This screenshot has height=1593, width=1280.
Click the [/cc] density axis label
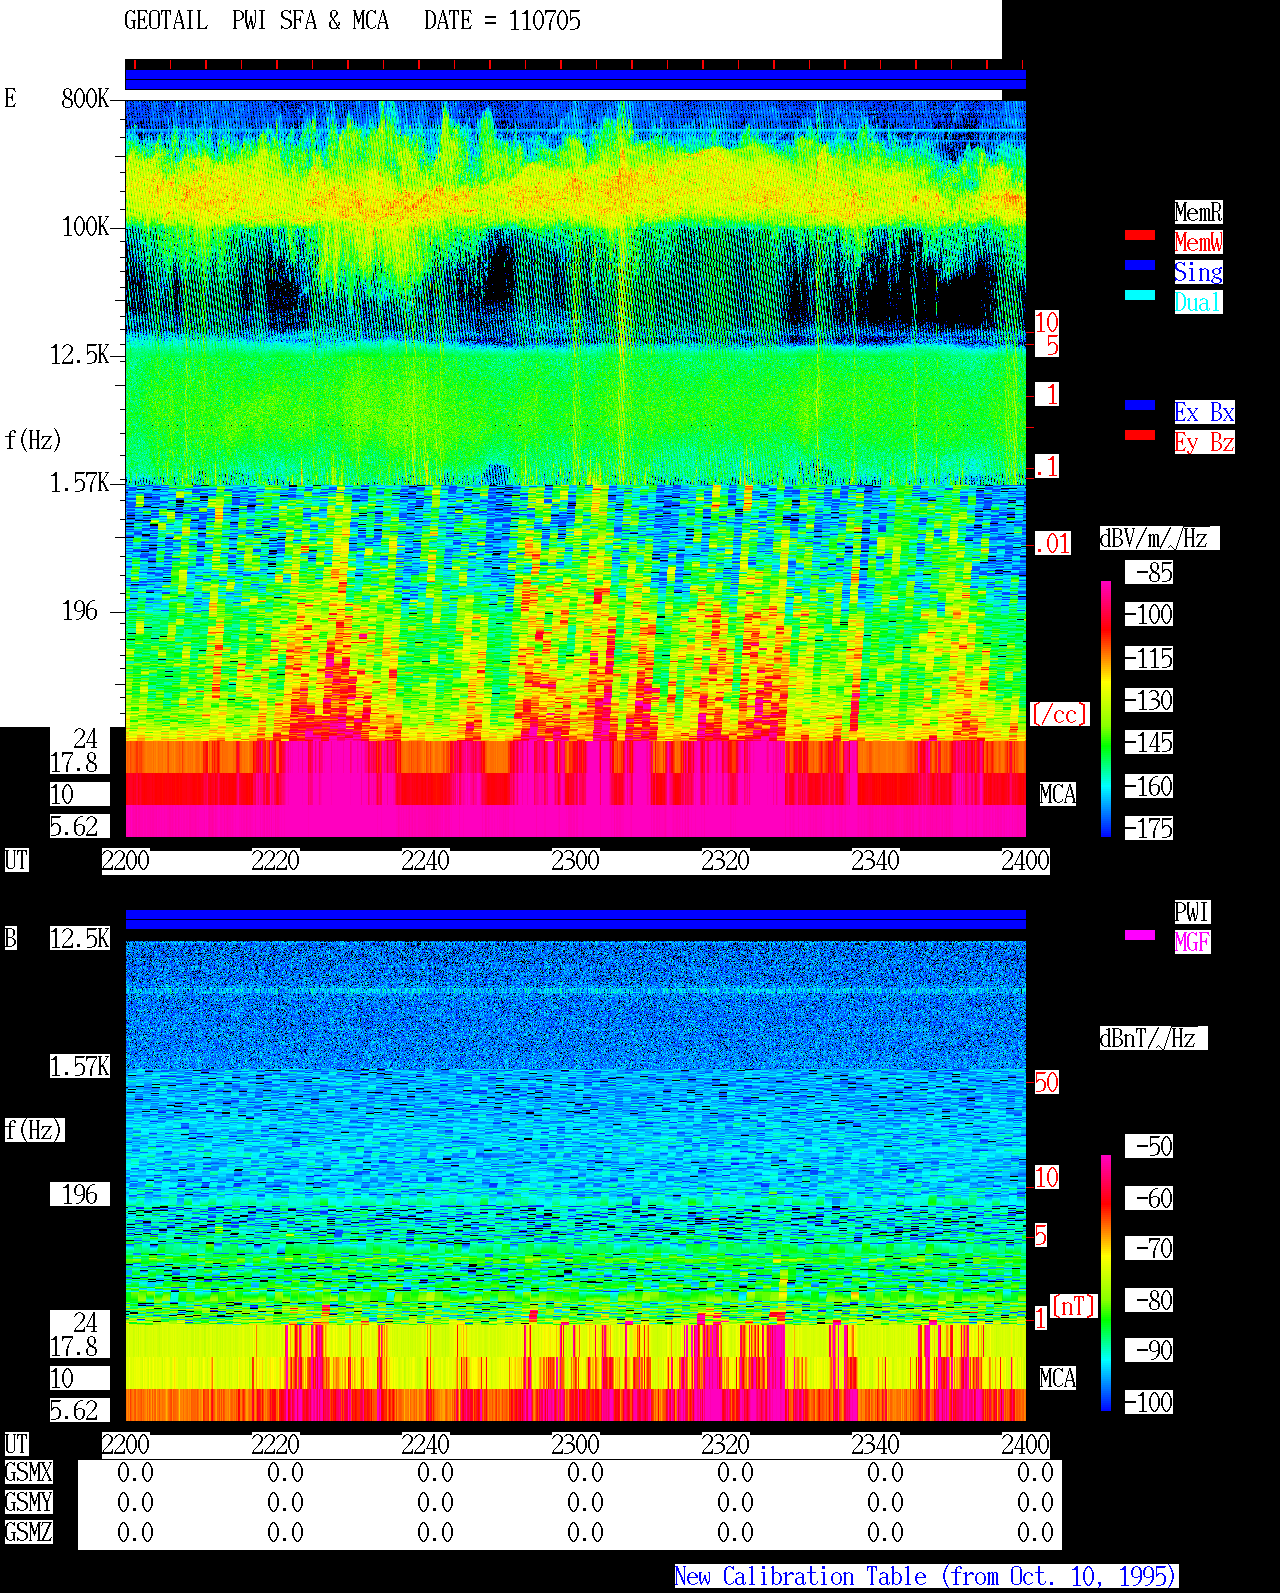point(1059,715)
